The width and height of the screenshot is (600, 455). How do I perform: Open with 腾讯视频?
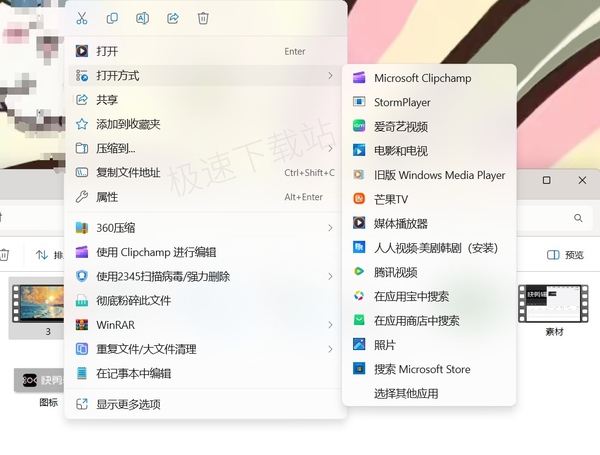click(x=429, y=272)
